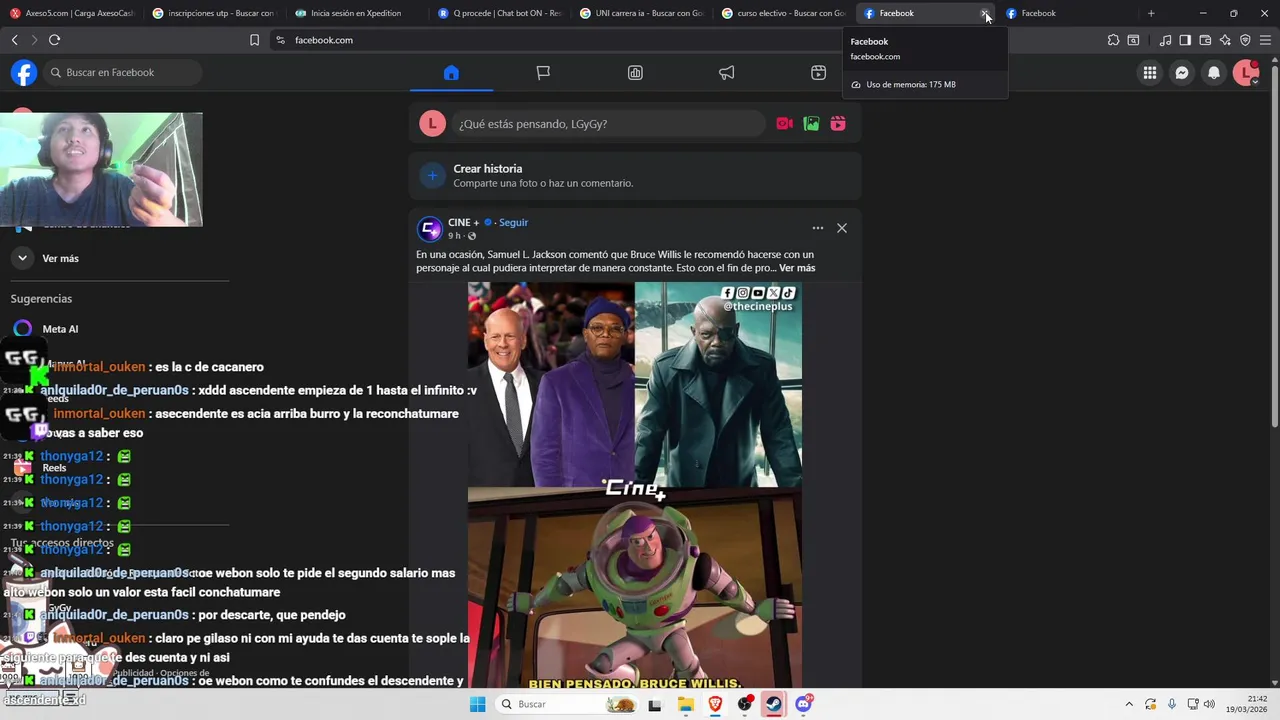Switch to the UNI carrera ia tab
The image size is (1280, 720).
[x=641, y=13]
